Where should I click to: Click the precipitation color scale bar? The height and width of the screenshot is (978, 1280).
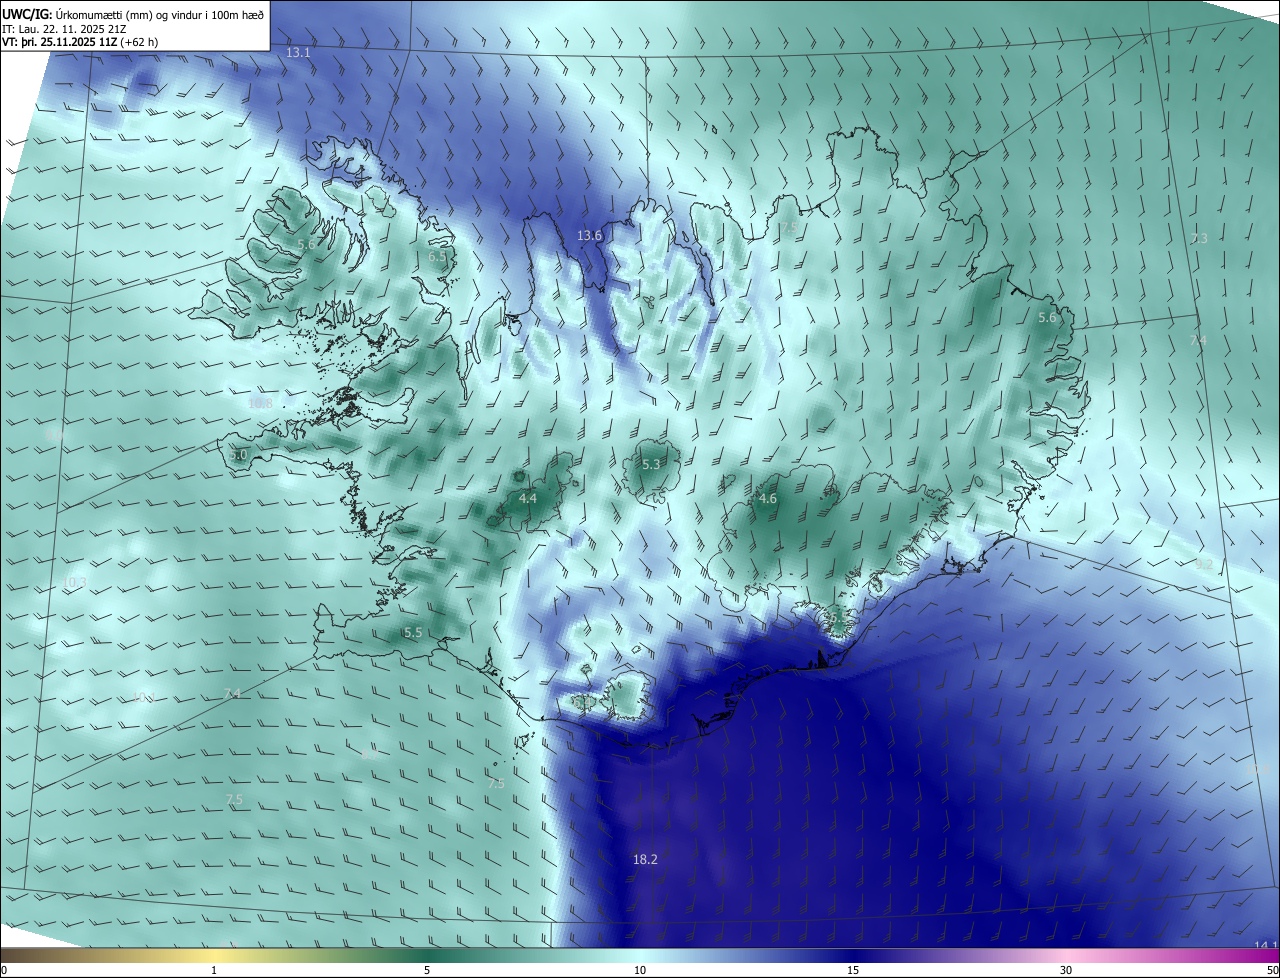pyautogui.click(x=640, y=956)
